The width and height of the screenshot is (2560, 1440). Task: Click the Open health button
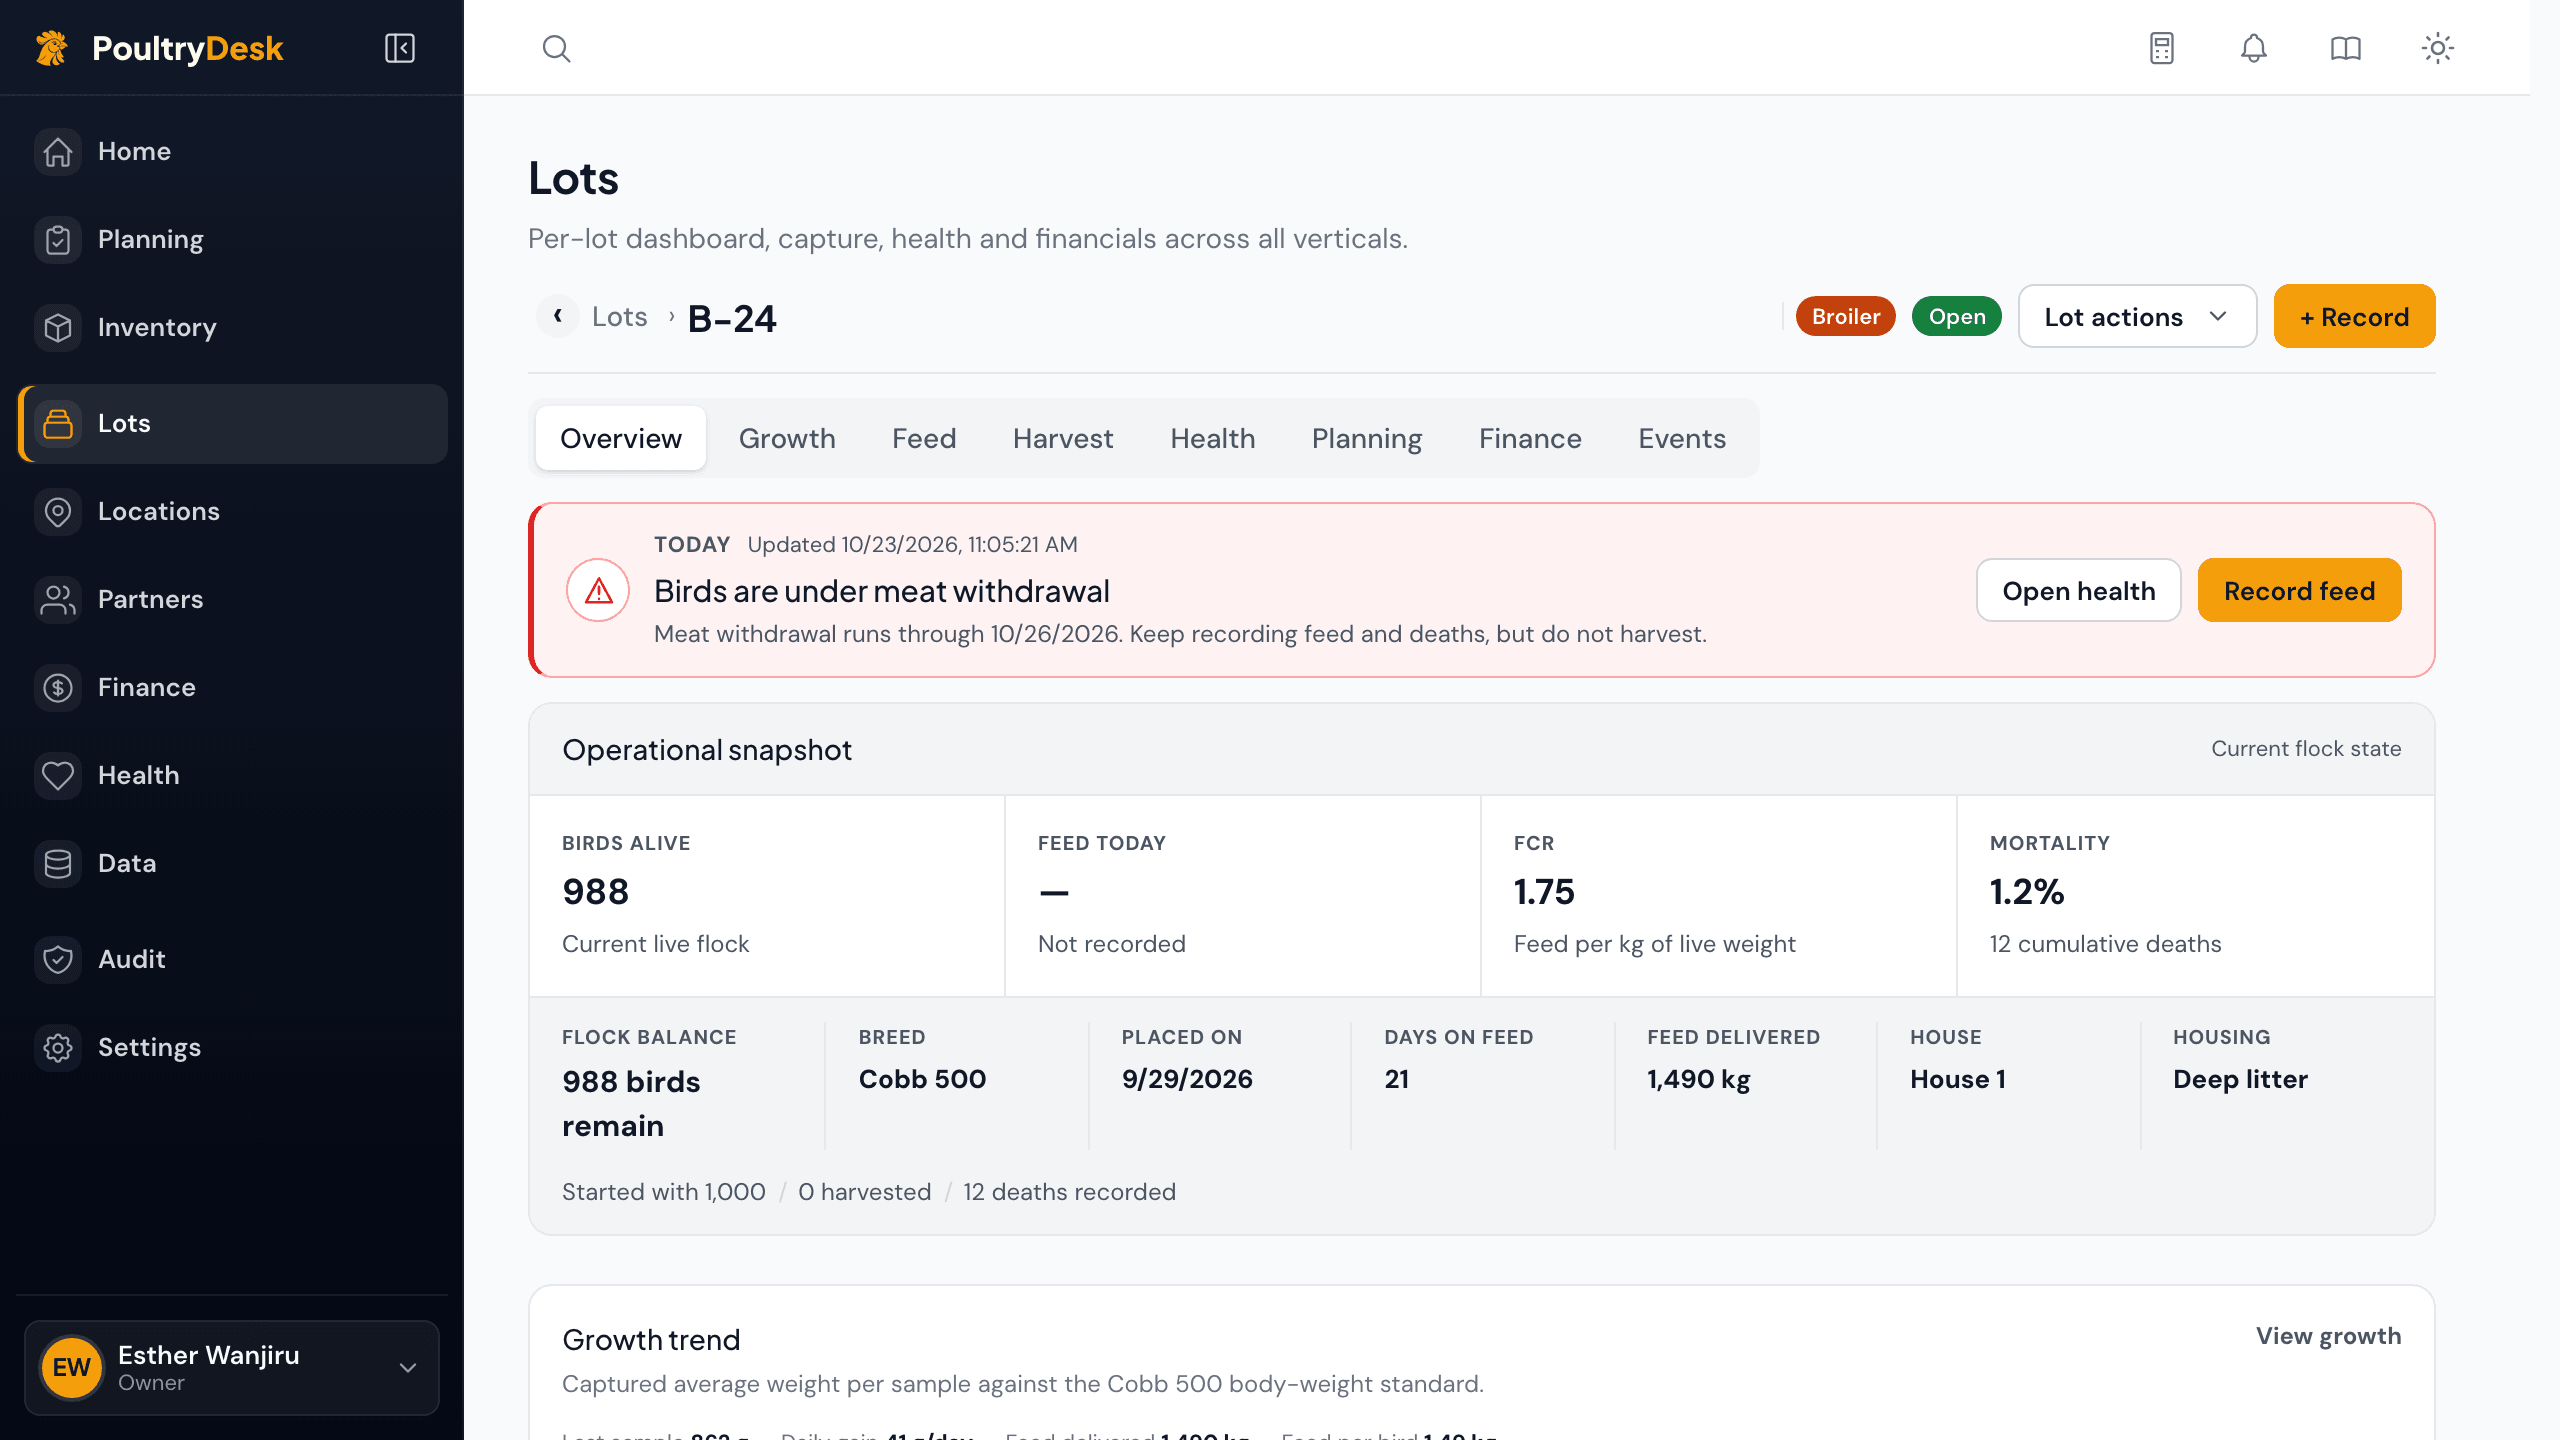point(2078,590)
